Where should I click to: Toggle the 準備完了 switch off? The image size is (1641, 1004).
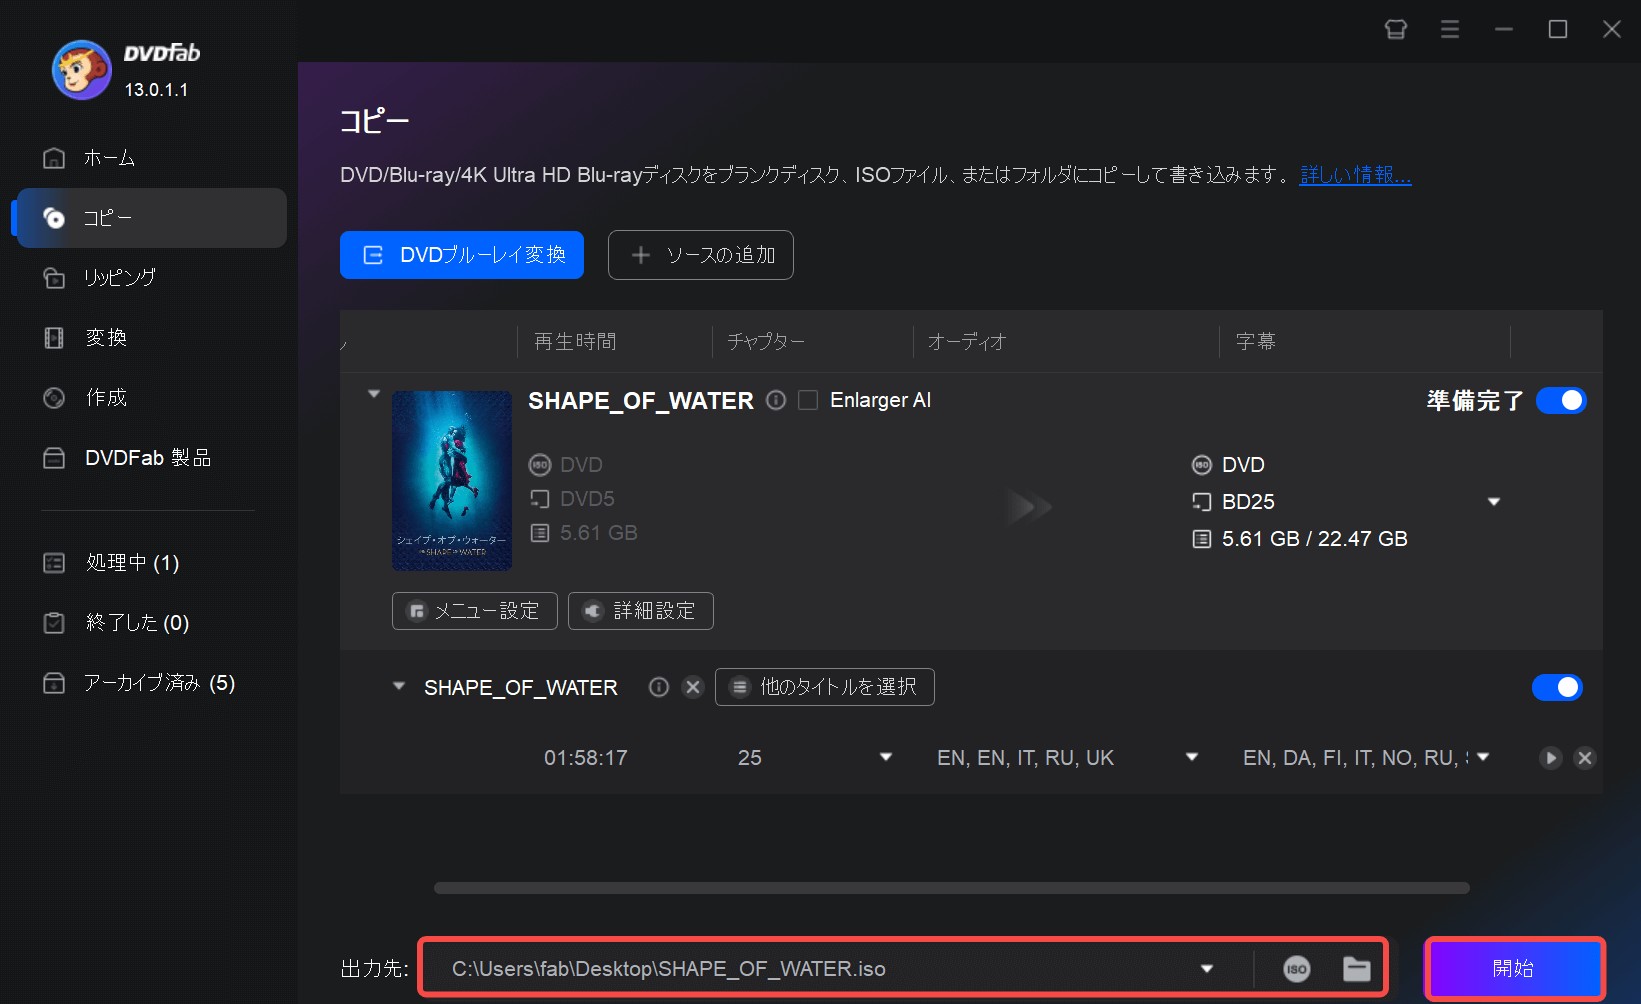[x=1561, y=400]
